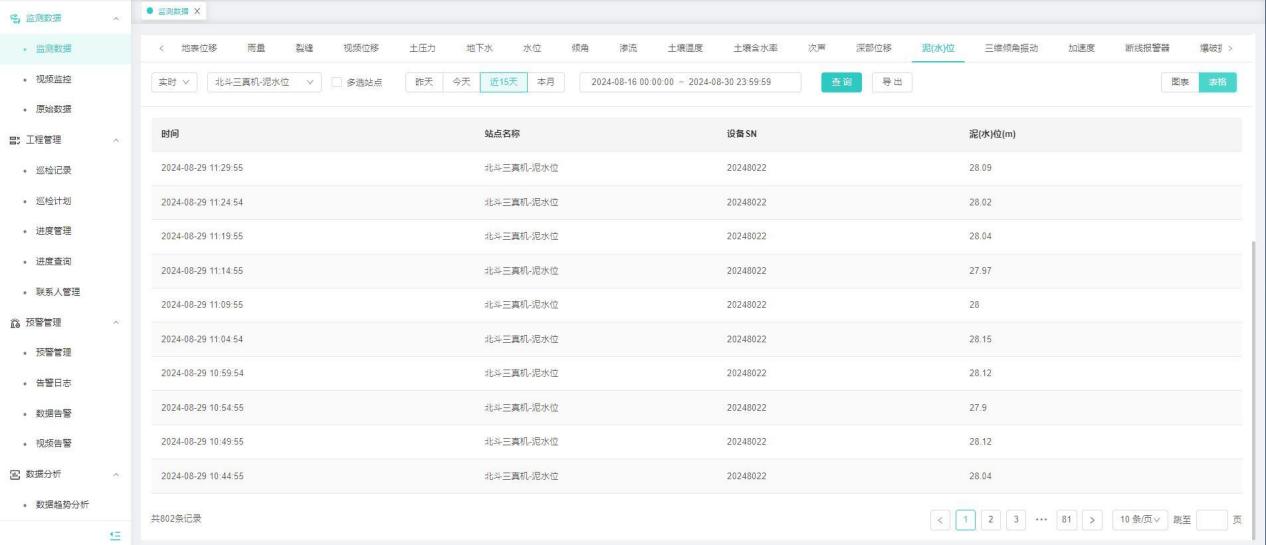Click the 工程管理 group icon

tap(12, 140)
